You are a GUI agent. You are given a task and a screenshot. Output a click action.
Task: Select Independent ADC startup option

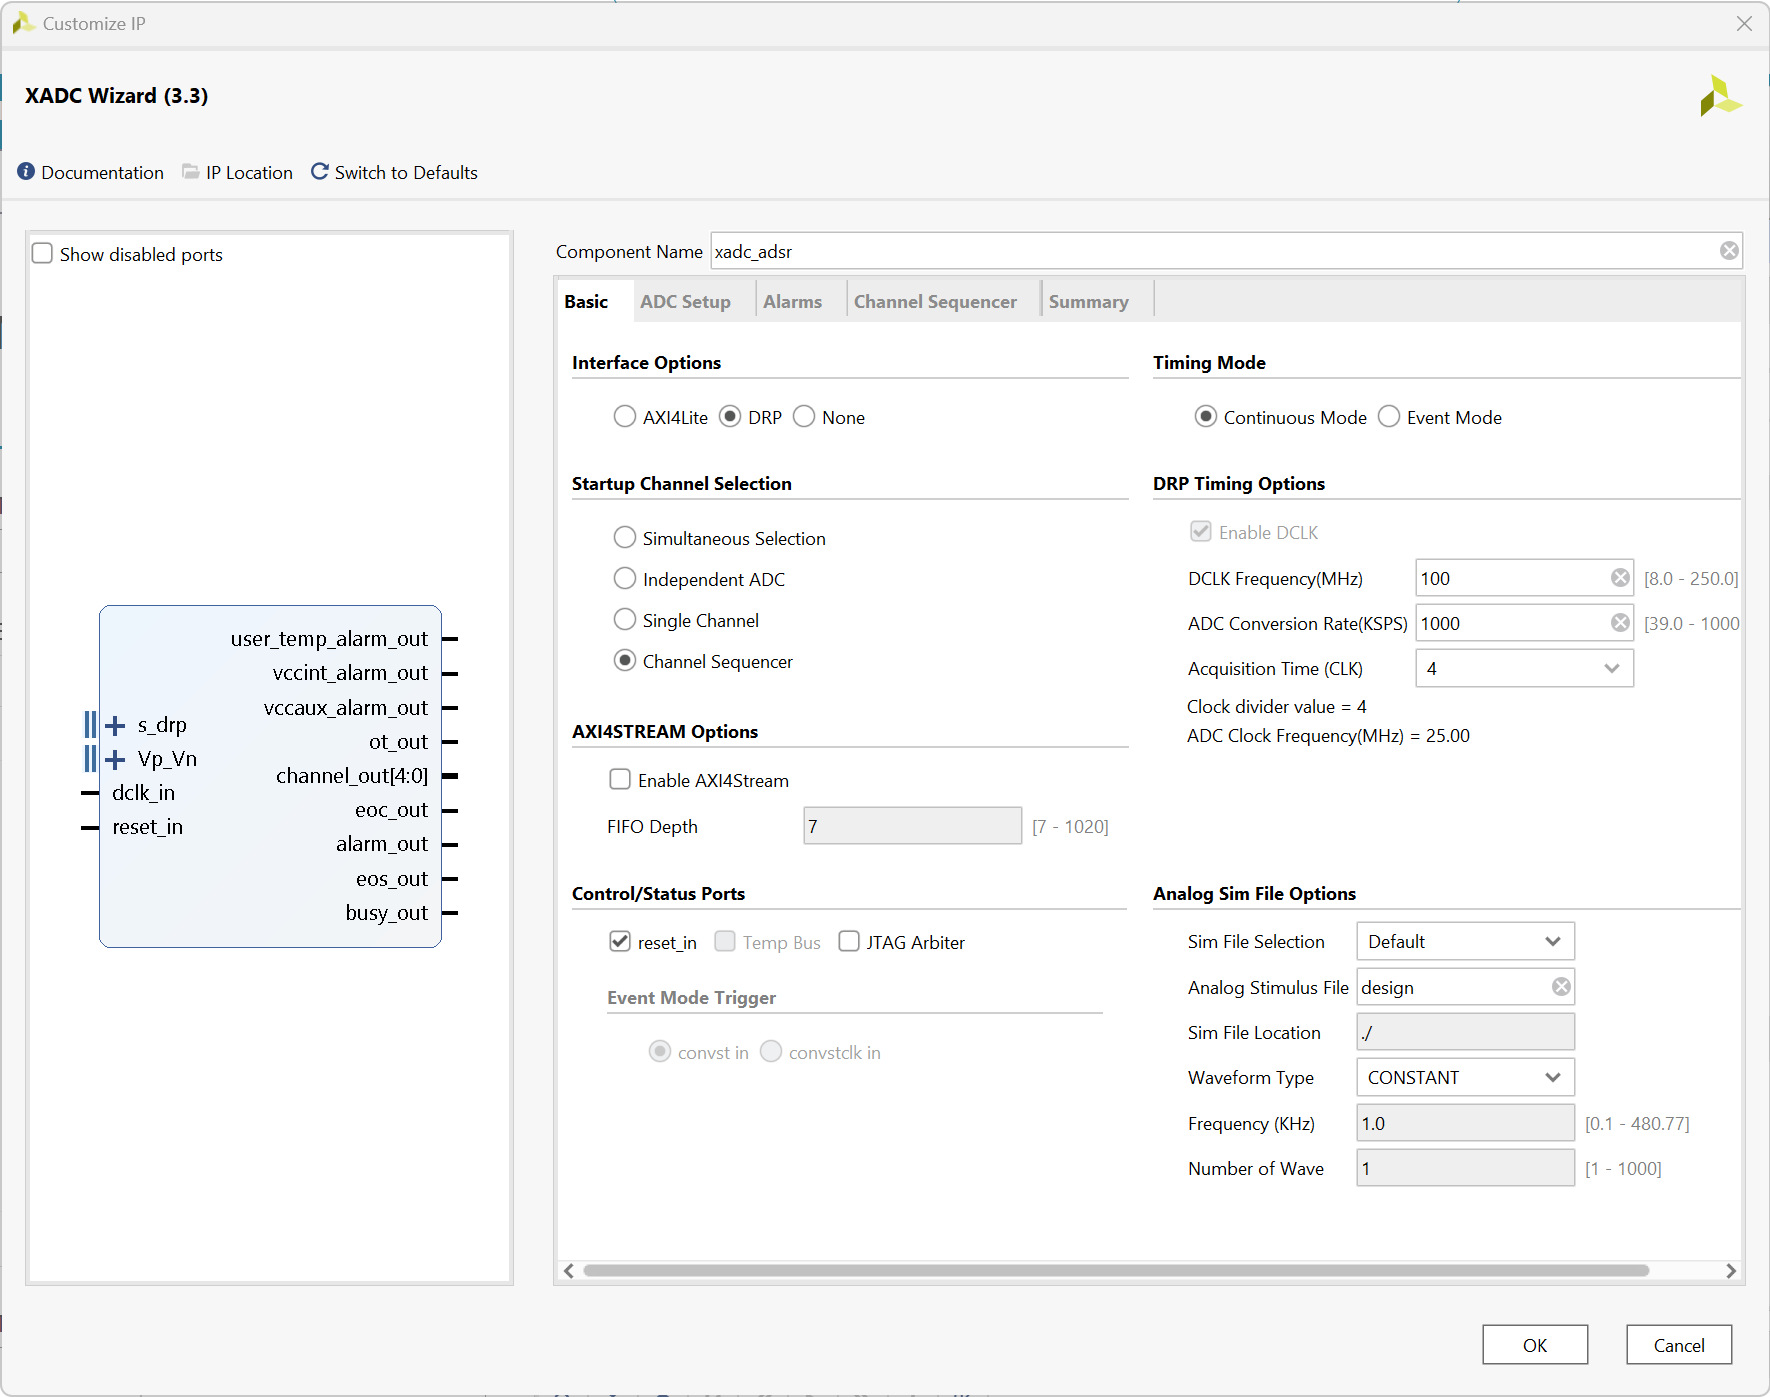pos(625,579)
